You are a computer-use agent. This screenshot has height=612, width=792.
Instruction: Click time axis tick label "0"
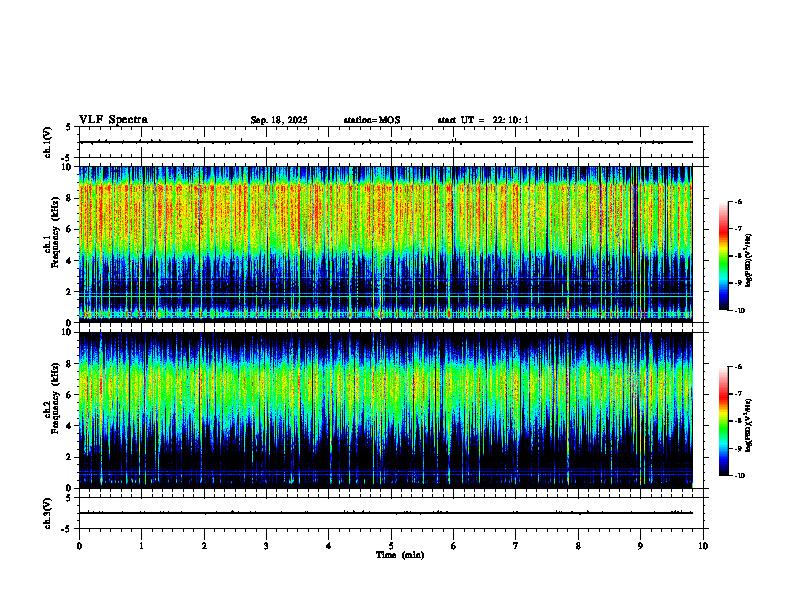coord(79,546)
